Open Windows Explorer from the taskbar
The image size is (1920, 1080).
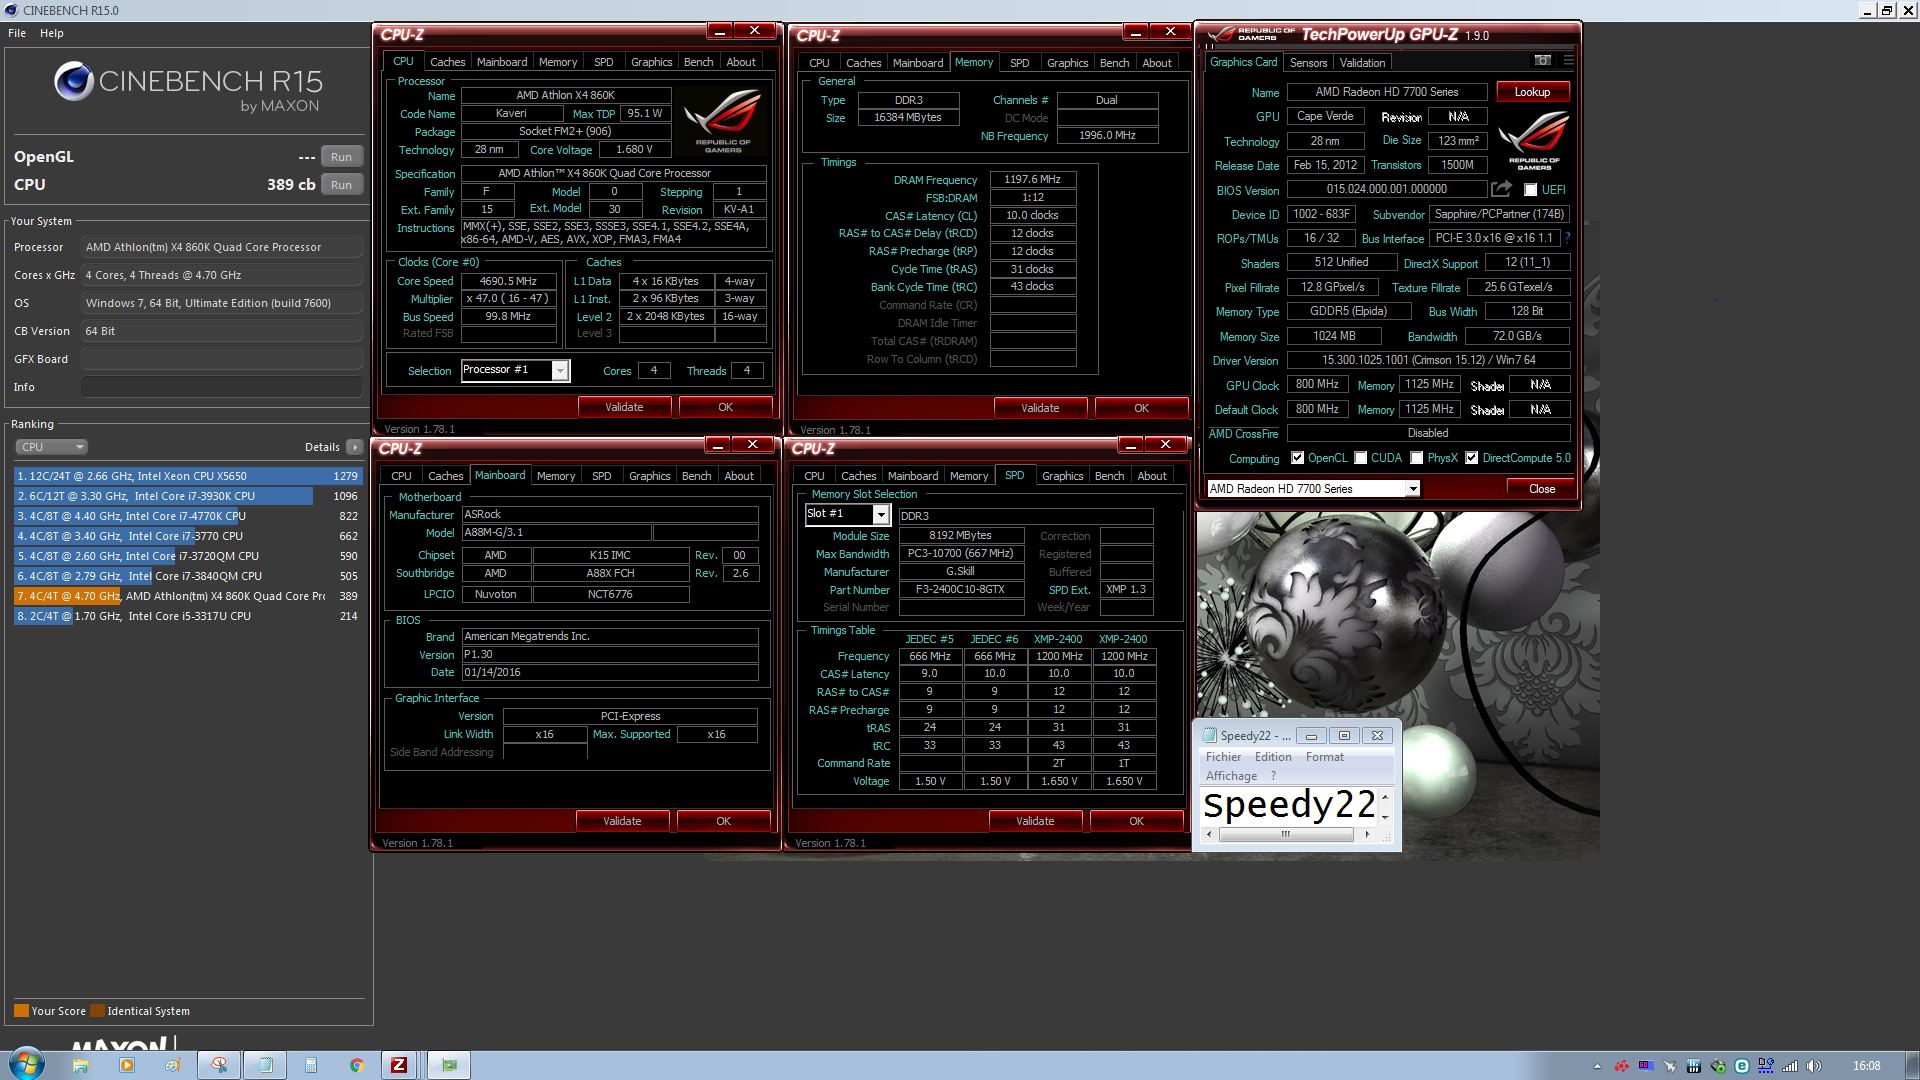80,1065
